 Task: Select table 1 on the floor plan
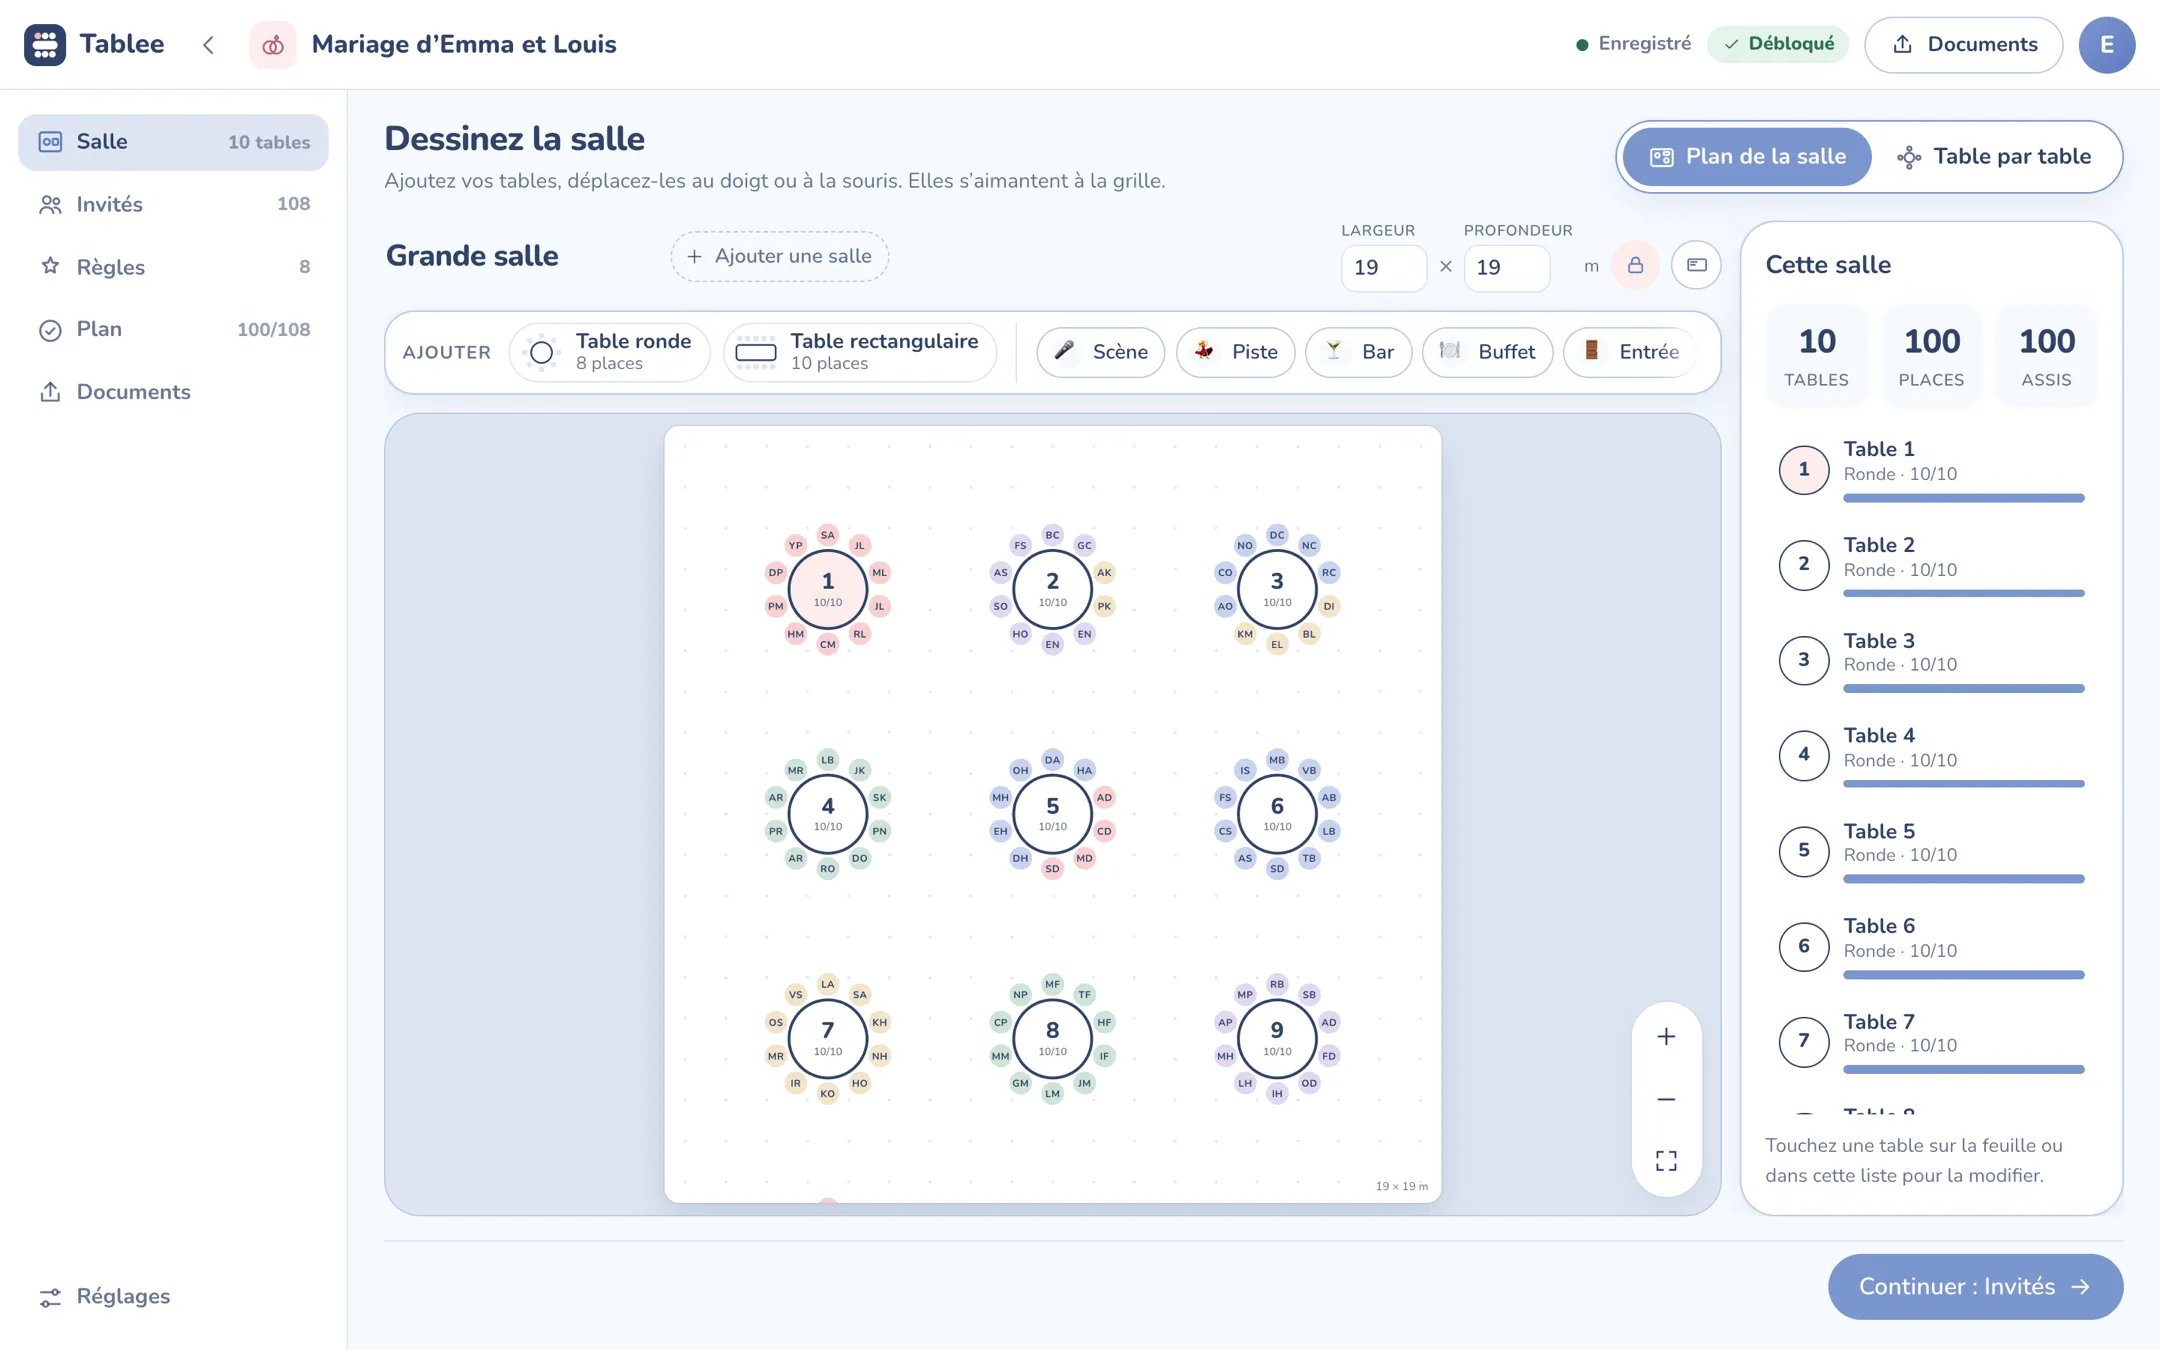pos(827,589)
